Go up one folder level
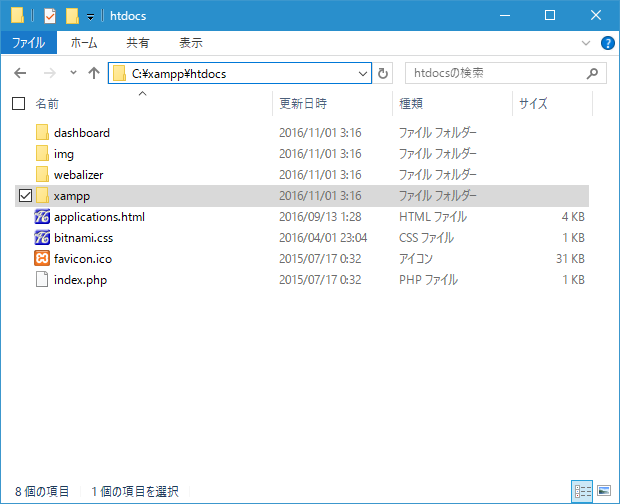 tap(94, 73)
